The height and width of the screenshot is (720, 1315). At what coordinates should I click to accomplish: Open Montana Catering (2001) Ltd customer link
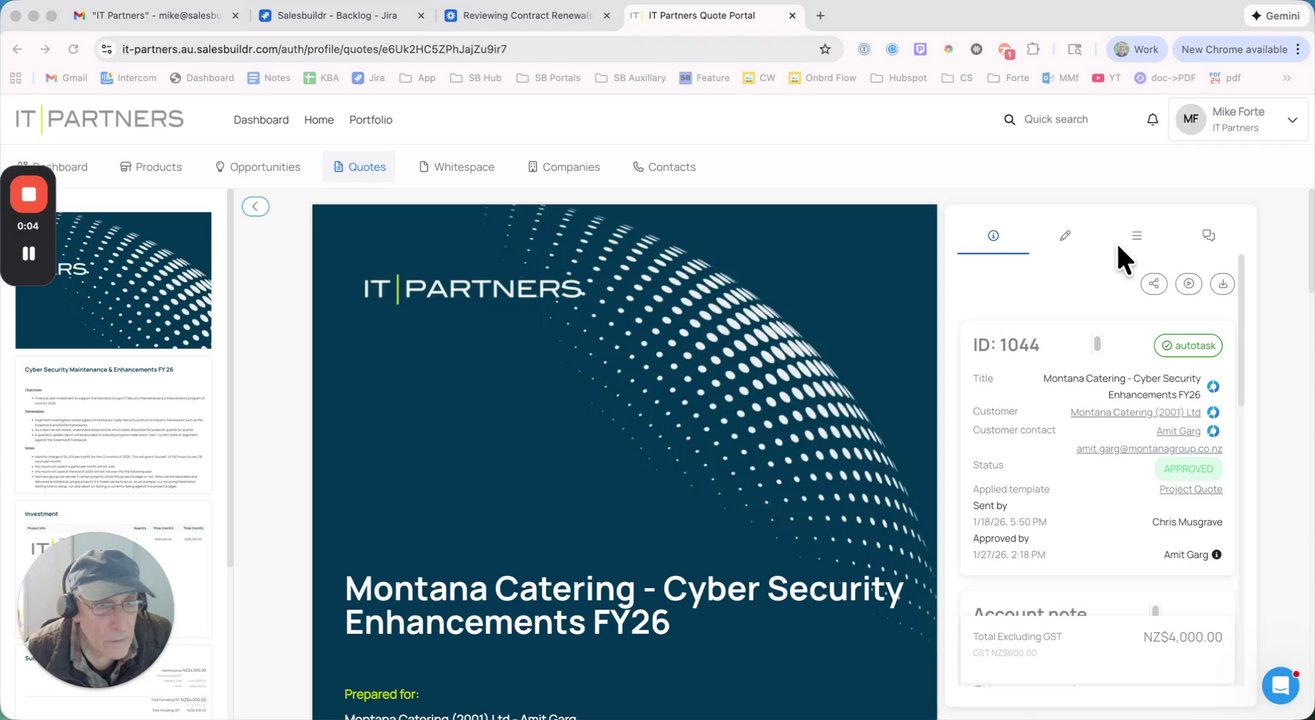[1135, 412]
